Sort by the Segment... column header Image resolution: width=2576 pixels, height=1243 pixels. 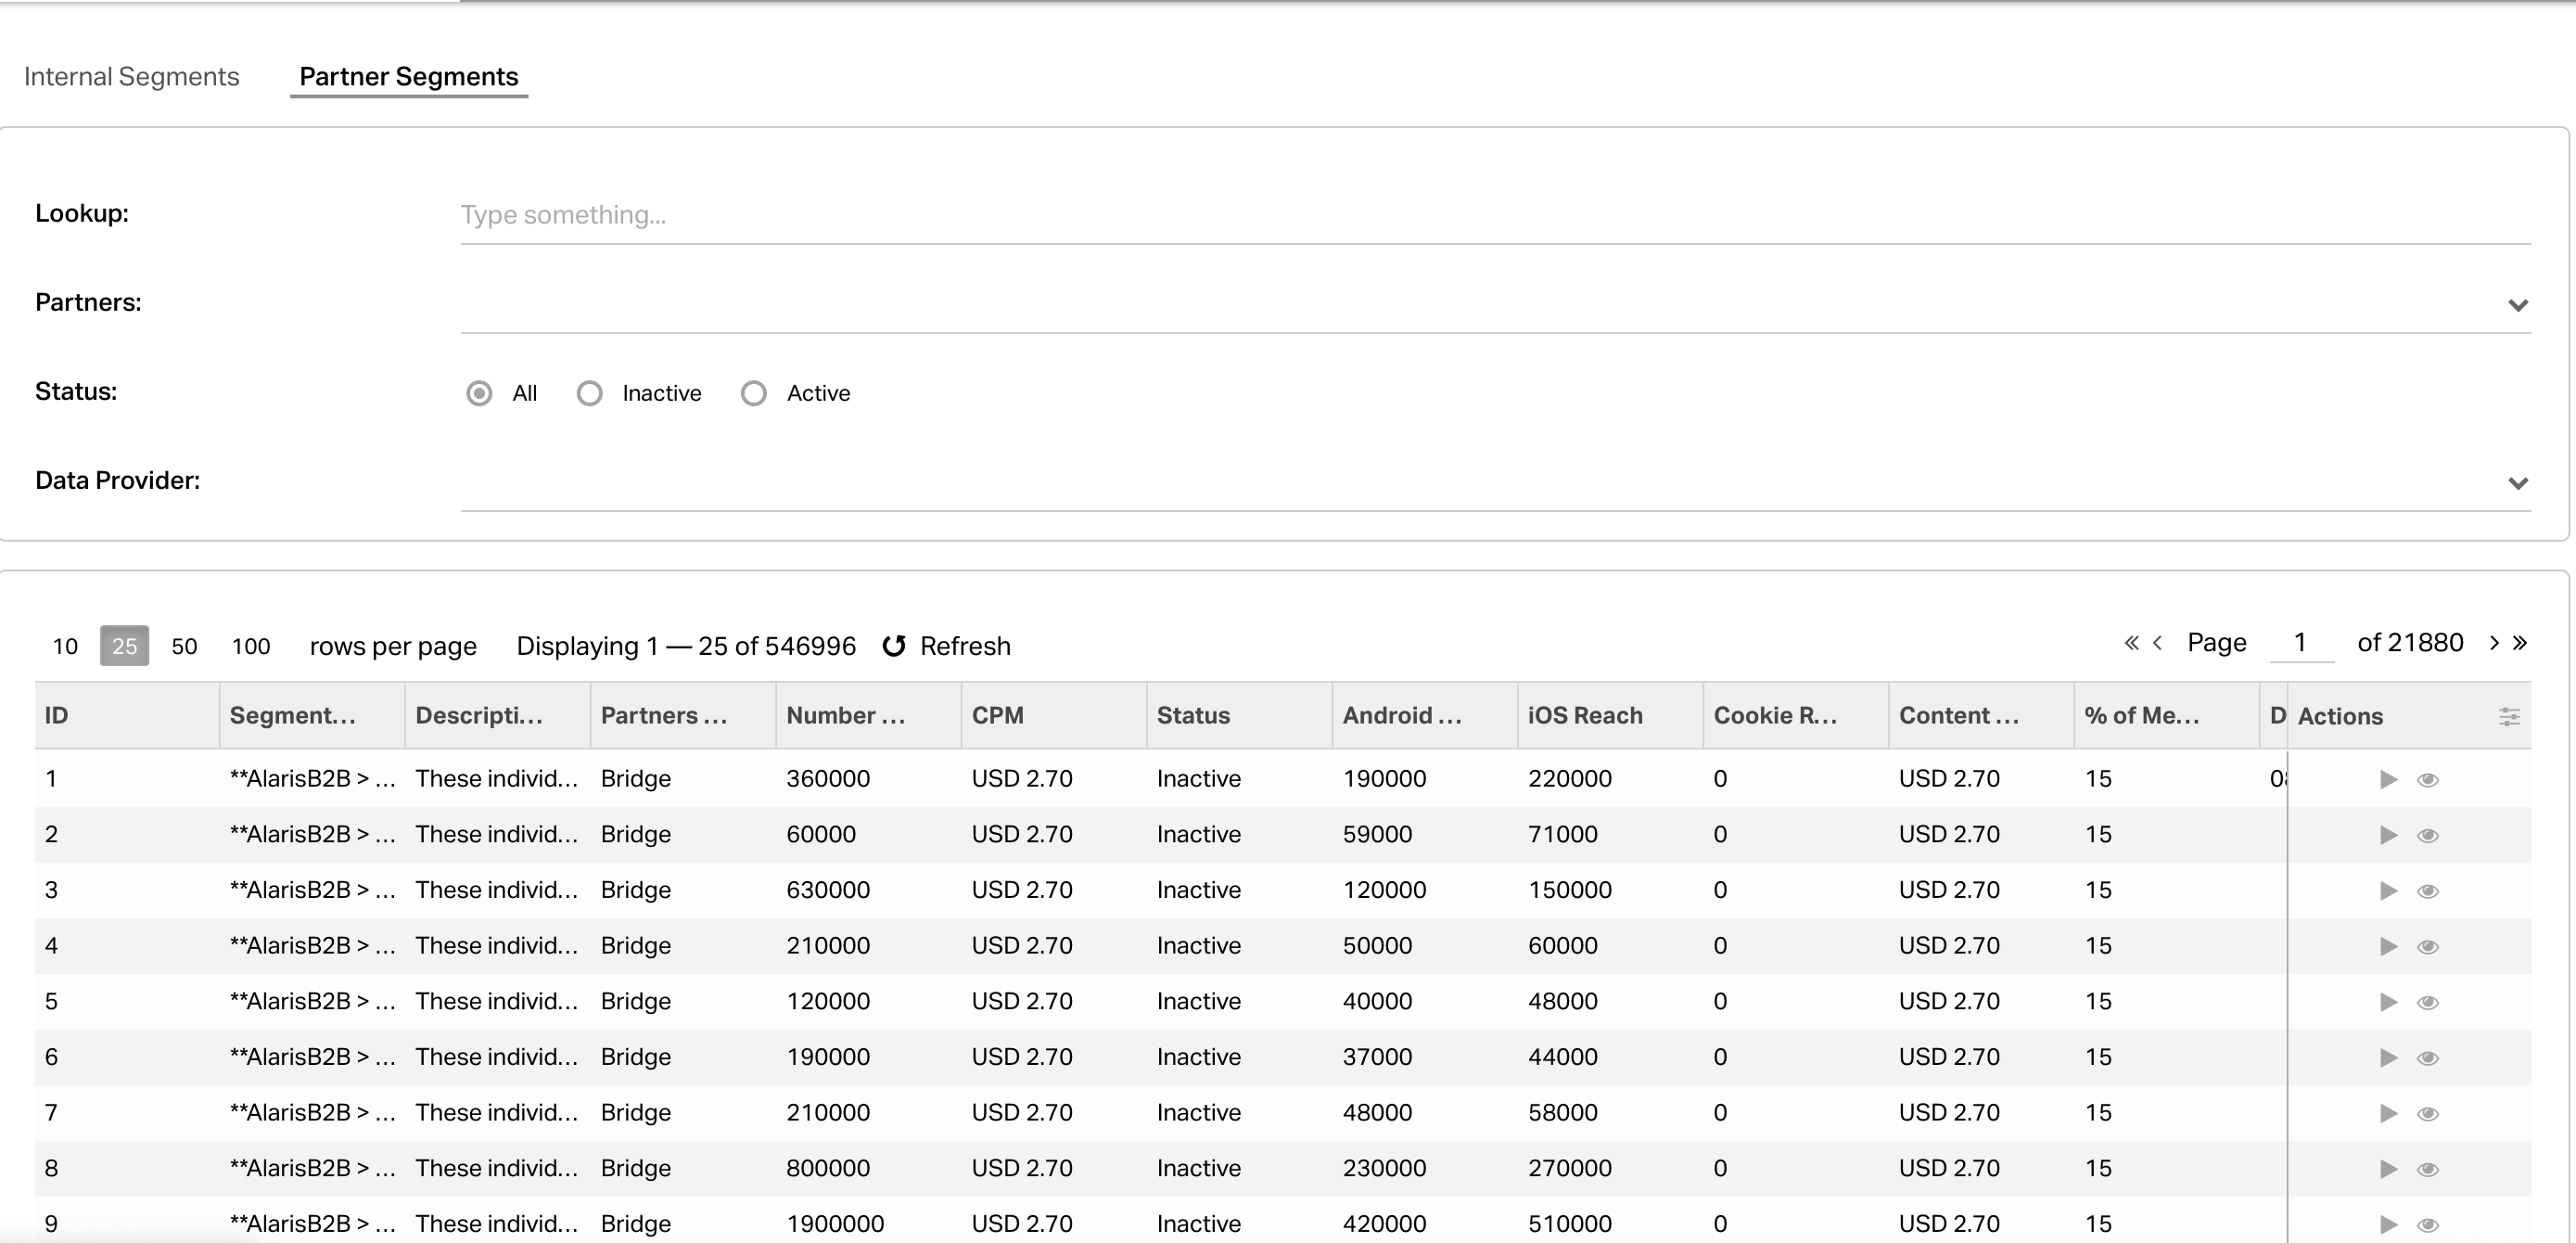point(312,716)
